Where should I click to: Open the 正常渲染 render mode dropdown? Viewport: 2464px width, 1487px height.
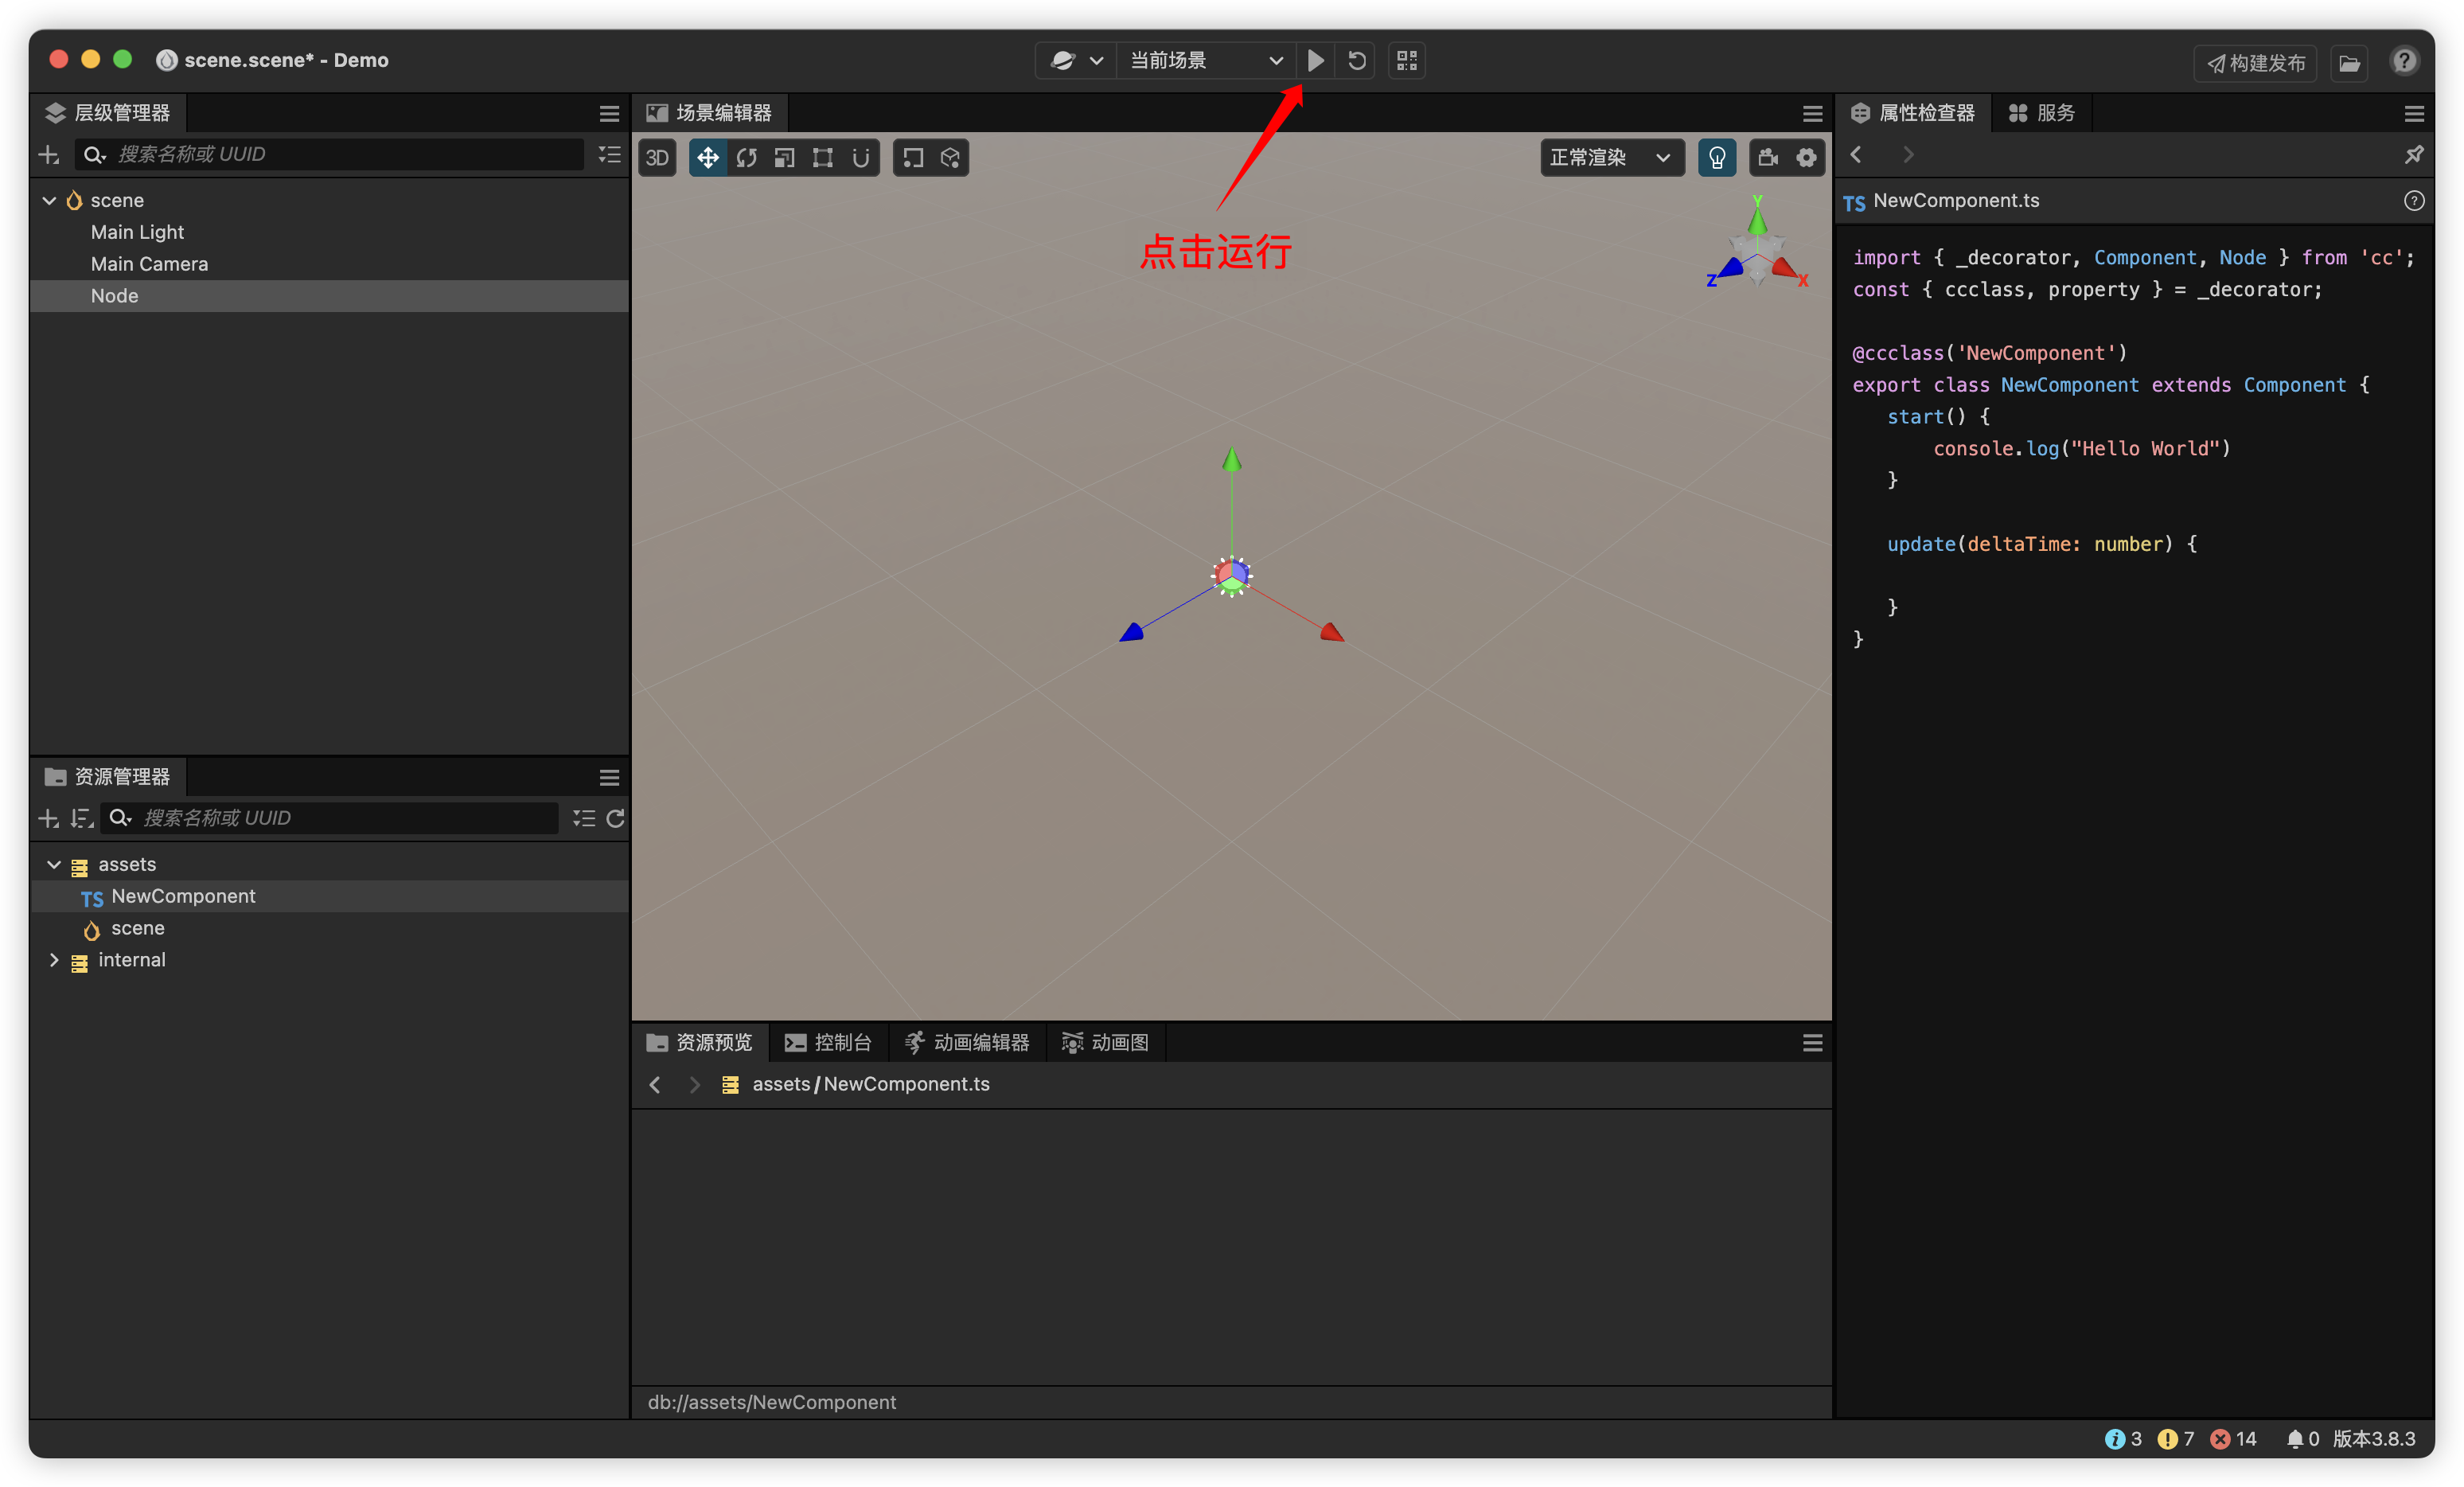(x=1610, y=158)
